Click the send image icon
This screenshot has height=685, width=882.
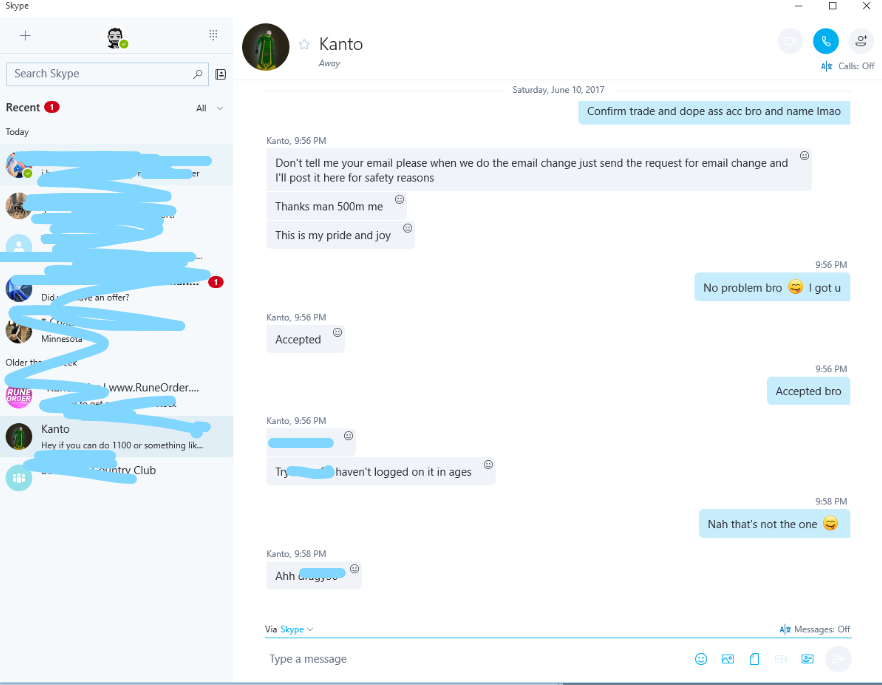(x=728, y=659)
